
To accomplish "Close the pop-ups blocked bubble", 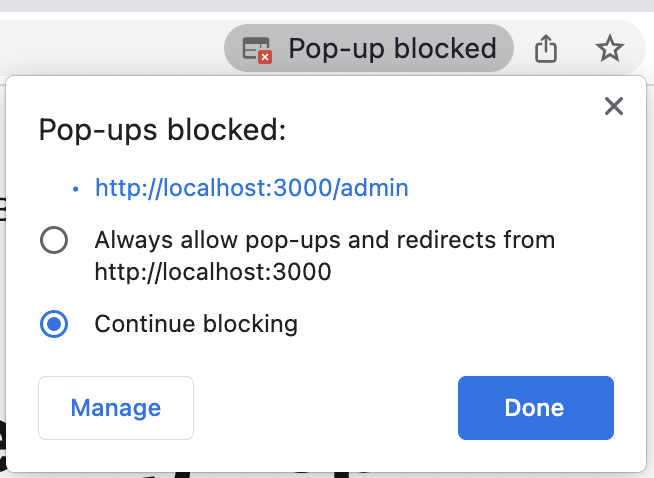I will point(614,106).
